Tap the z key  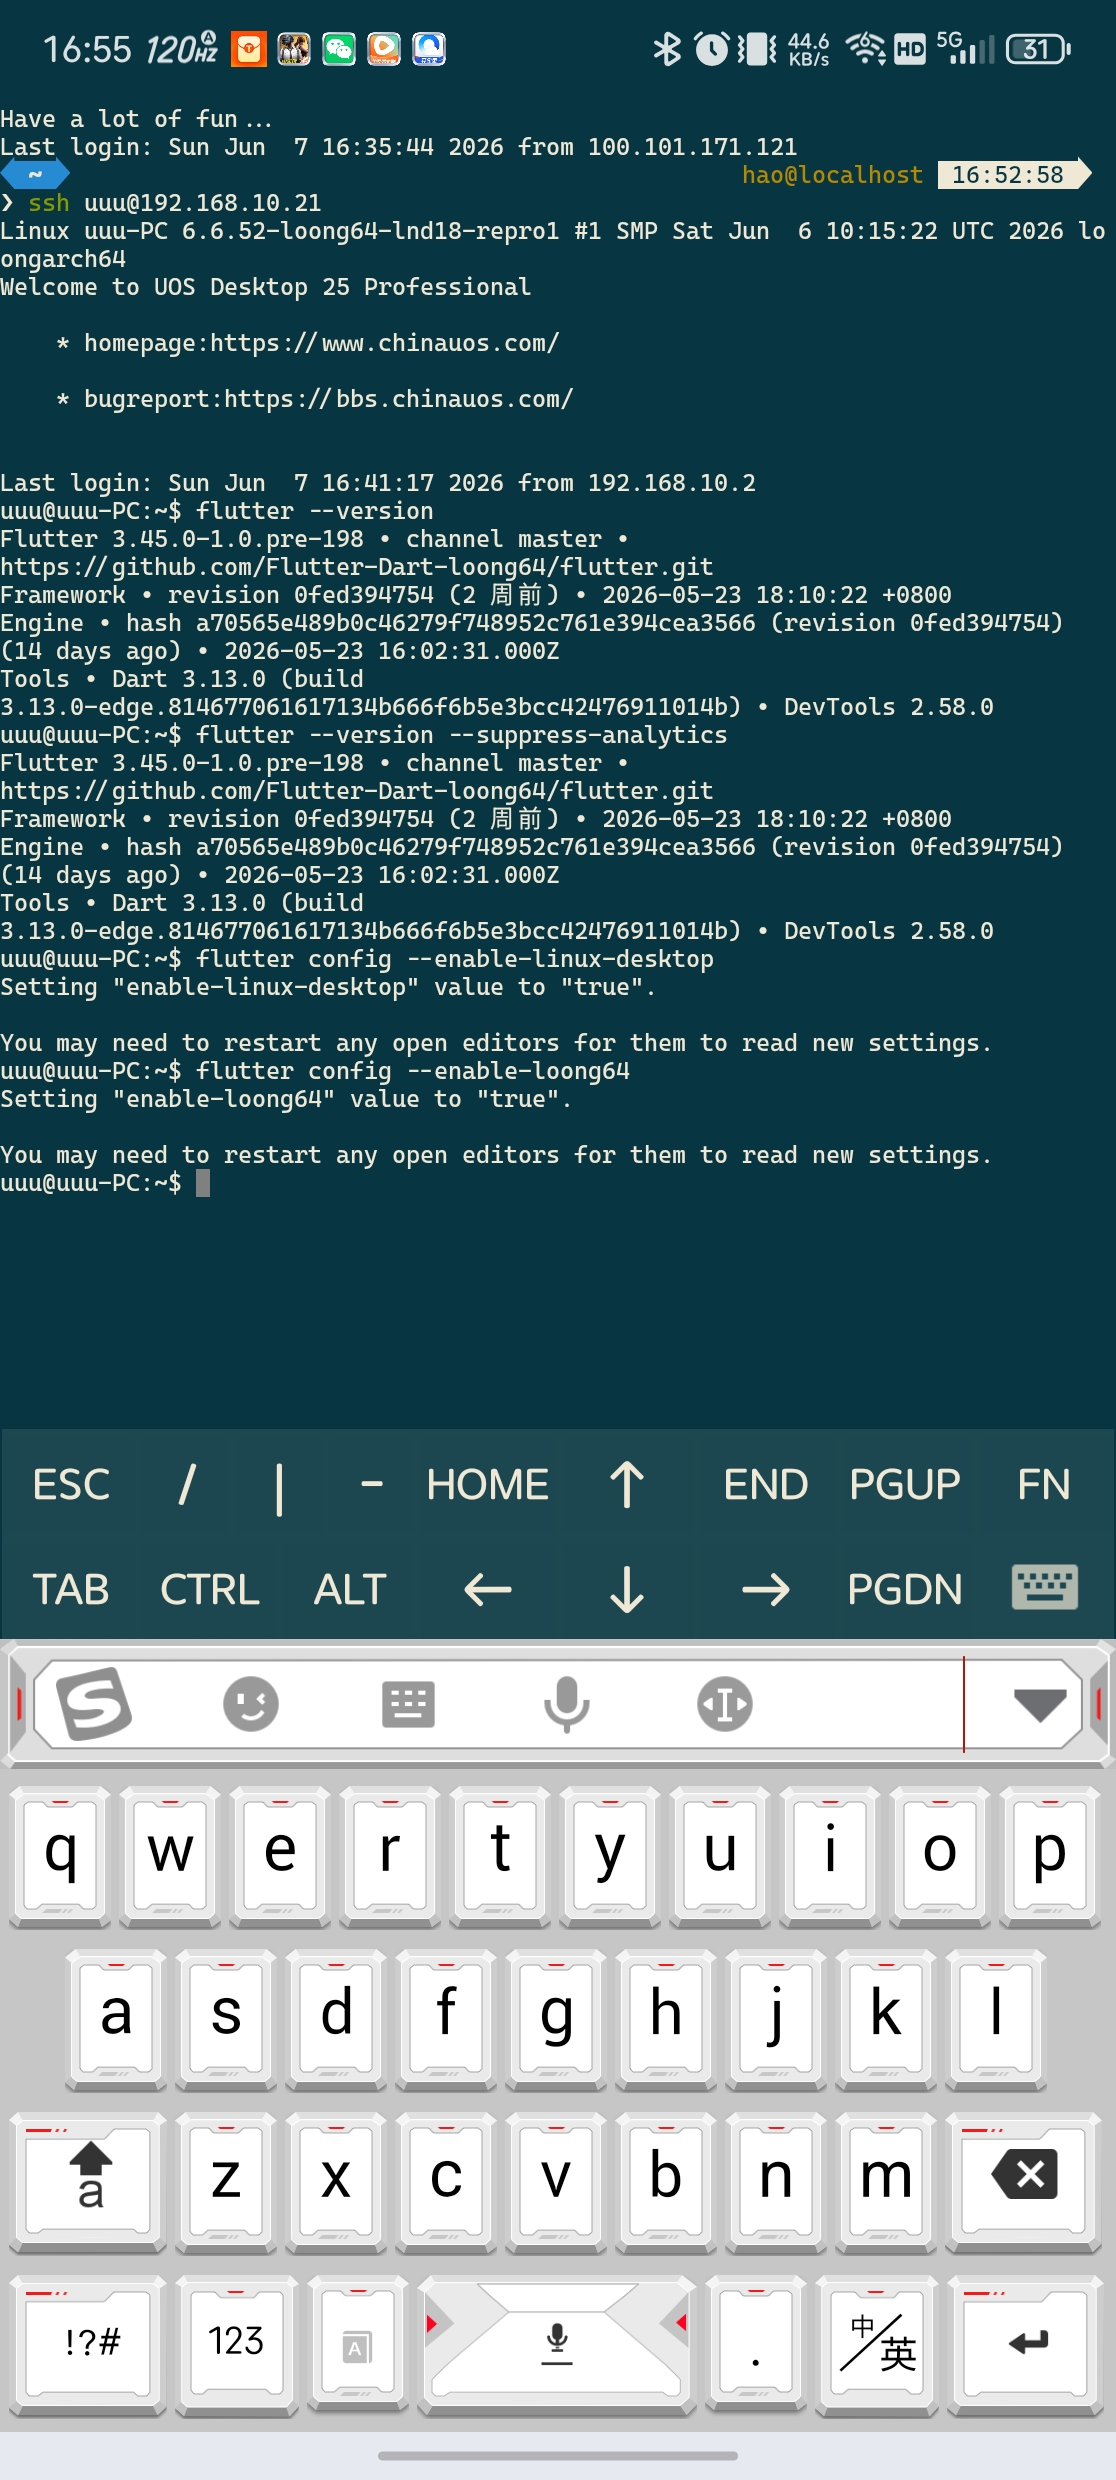click(x=226, y=2183)
